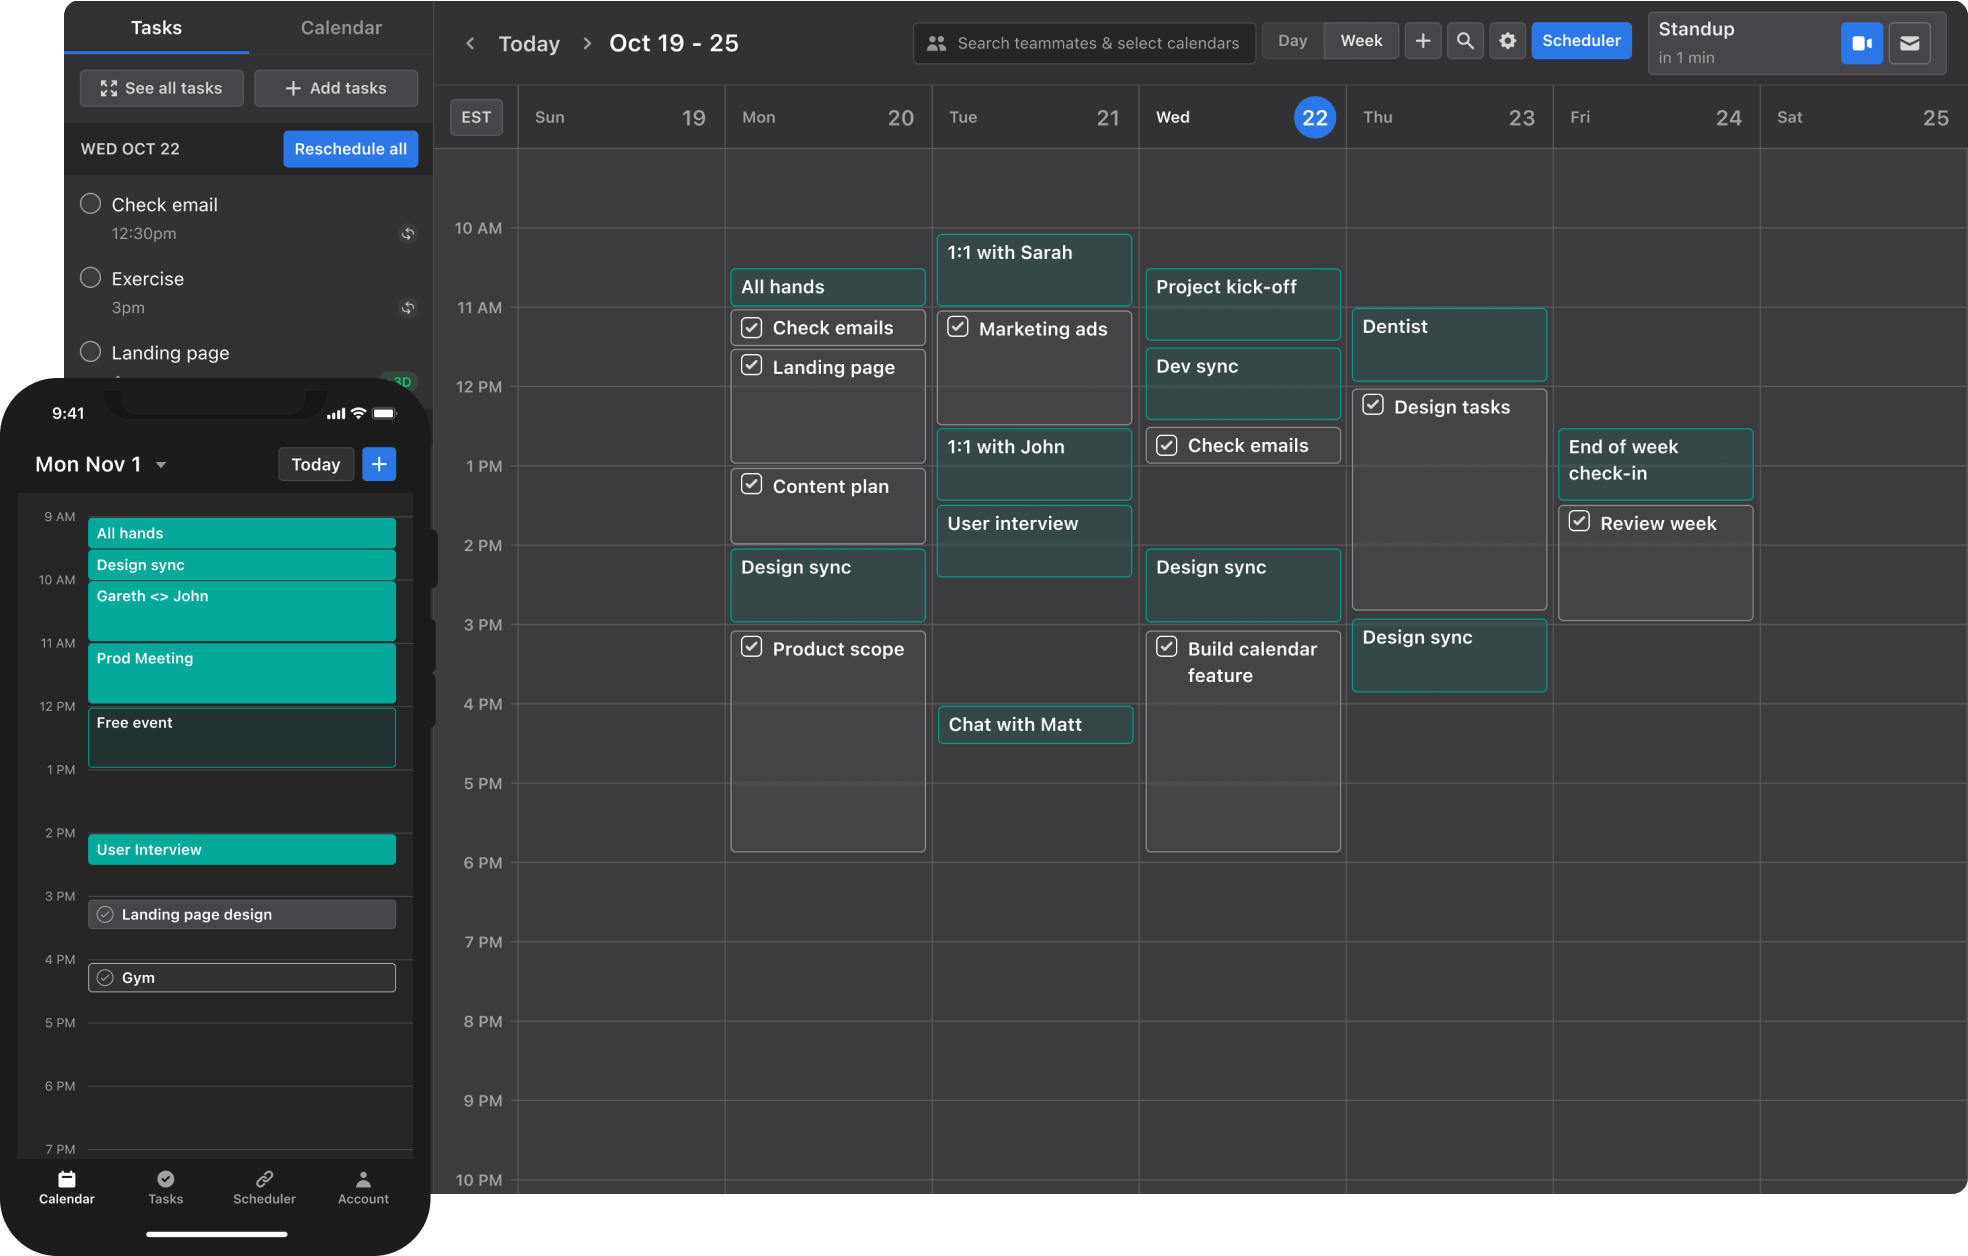
Task: Open the Chat with Matt event
Action: (x=1035, y=725)
